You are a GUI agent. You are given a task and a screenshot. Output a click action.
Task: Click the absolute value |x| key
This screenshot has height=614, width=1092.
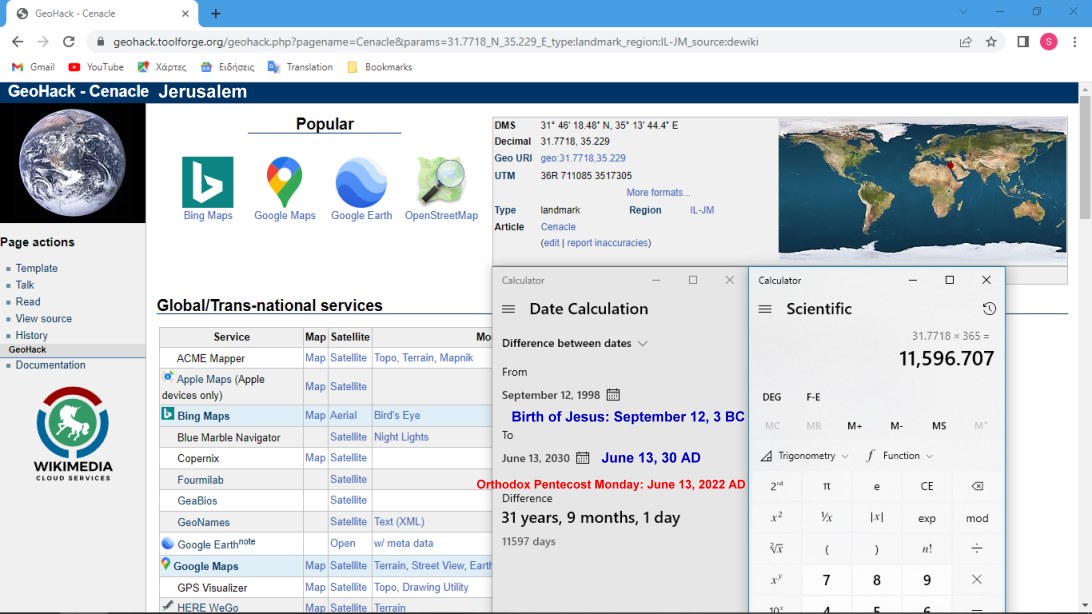coord(877,518)
